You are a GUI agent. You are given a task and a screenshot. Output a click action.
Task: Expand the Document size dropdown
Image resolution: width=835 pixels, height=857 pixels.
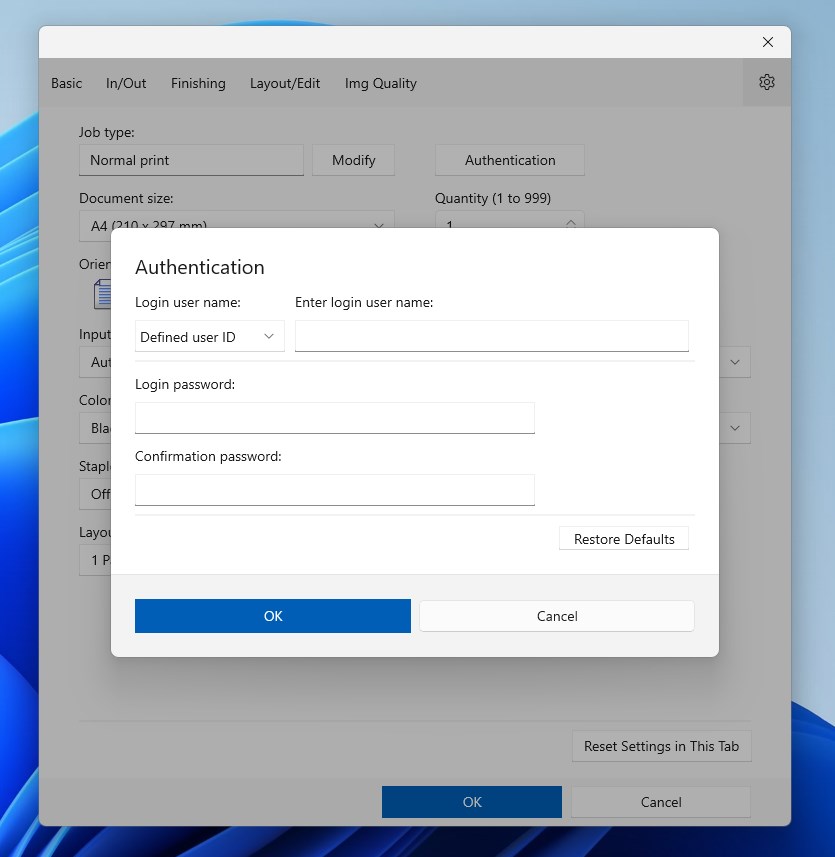(x=237, y=225)
